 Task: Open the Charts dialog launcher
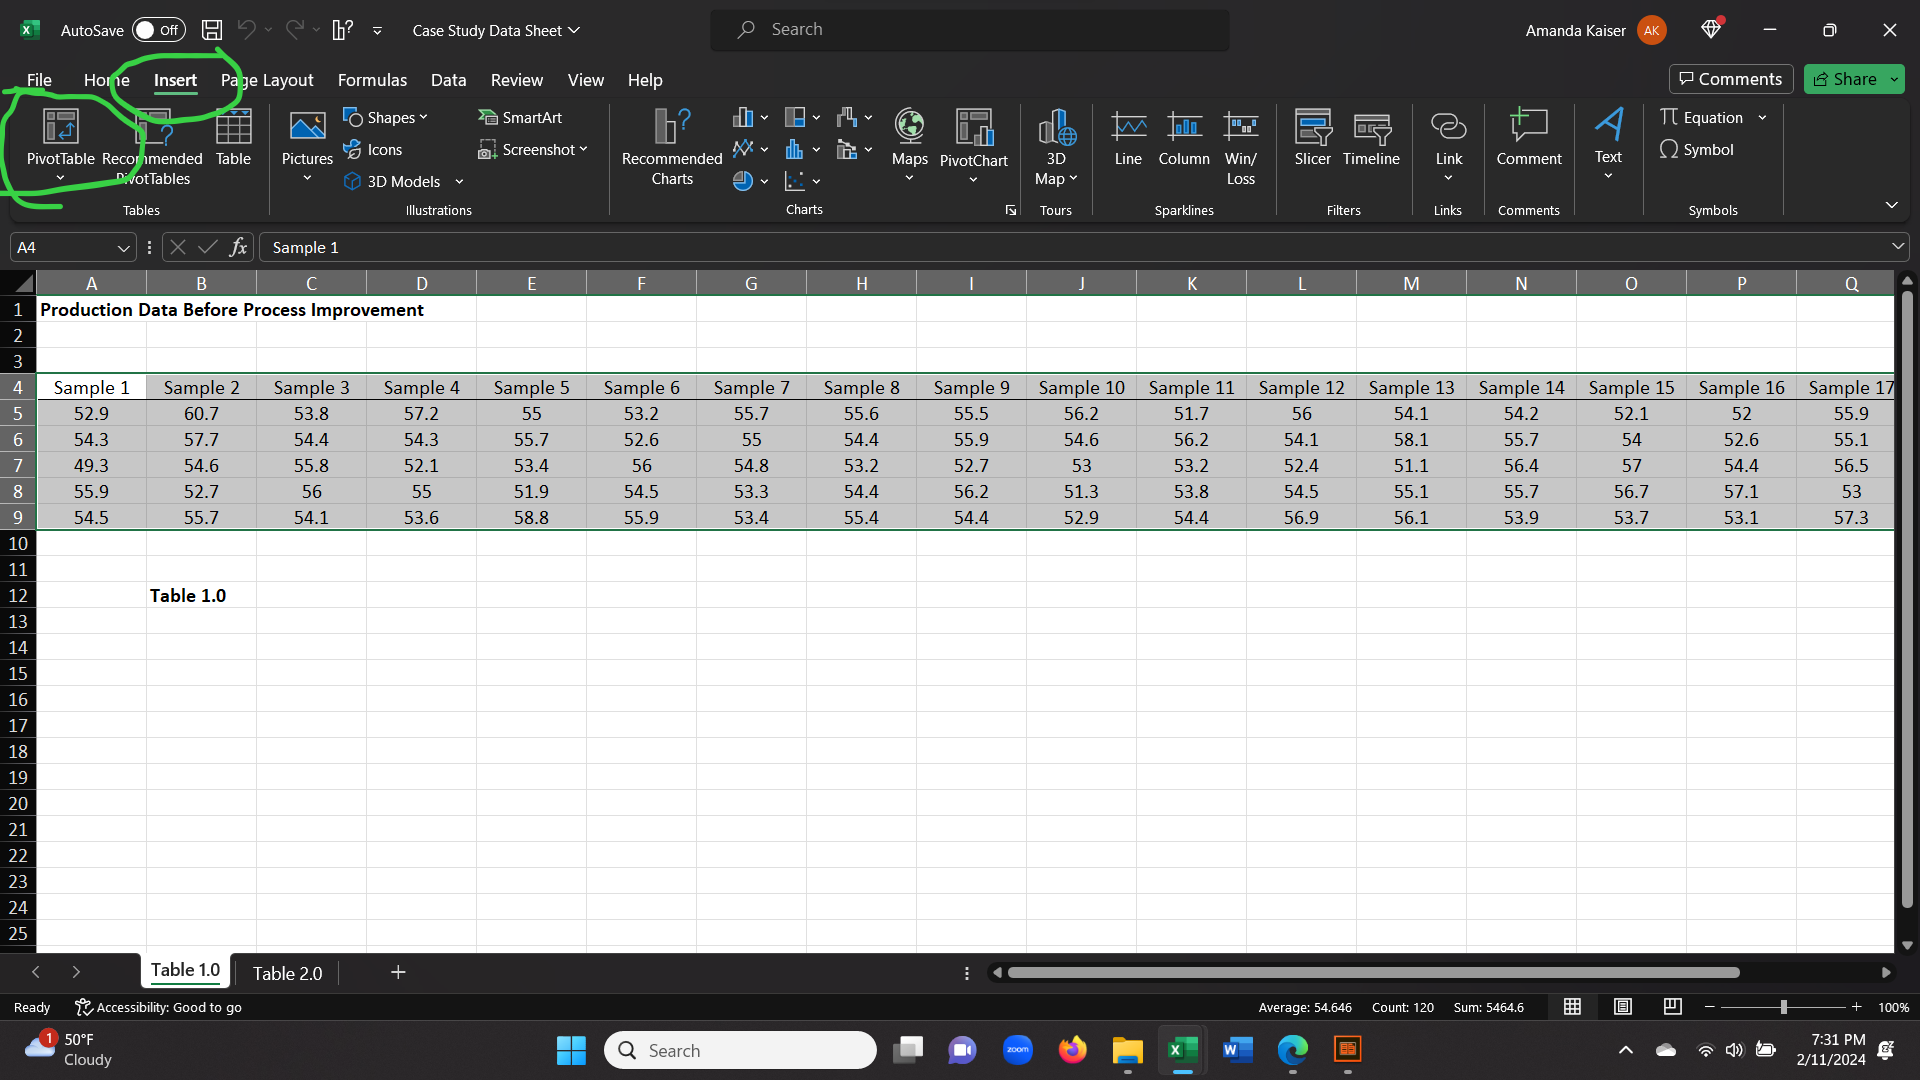pos(1011,210)
